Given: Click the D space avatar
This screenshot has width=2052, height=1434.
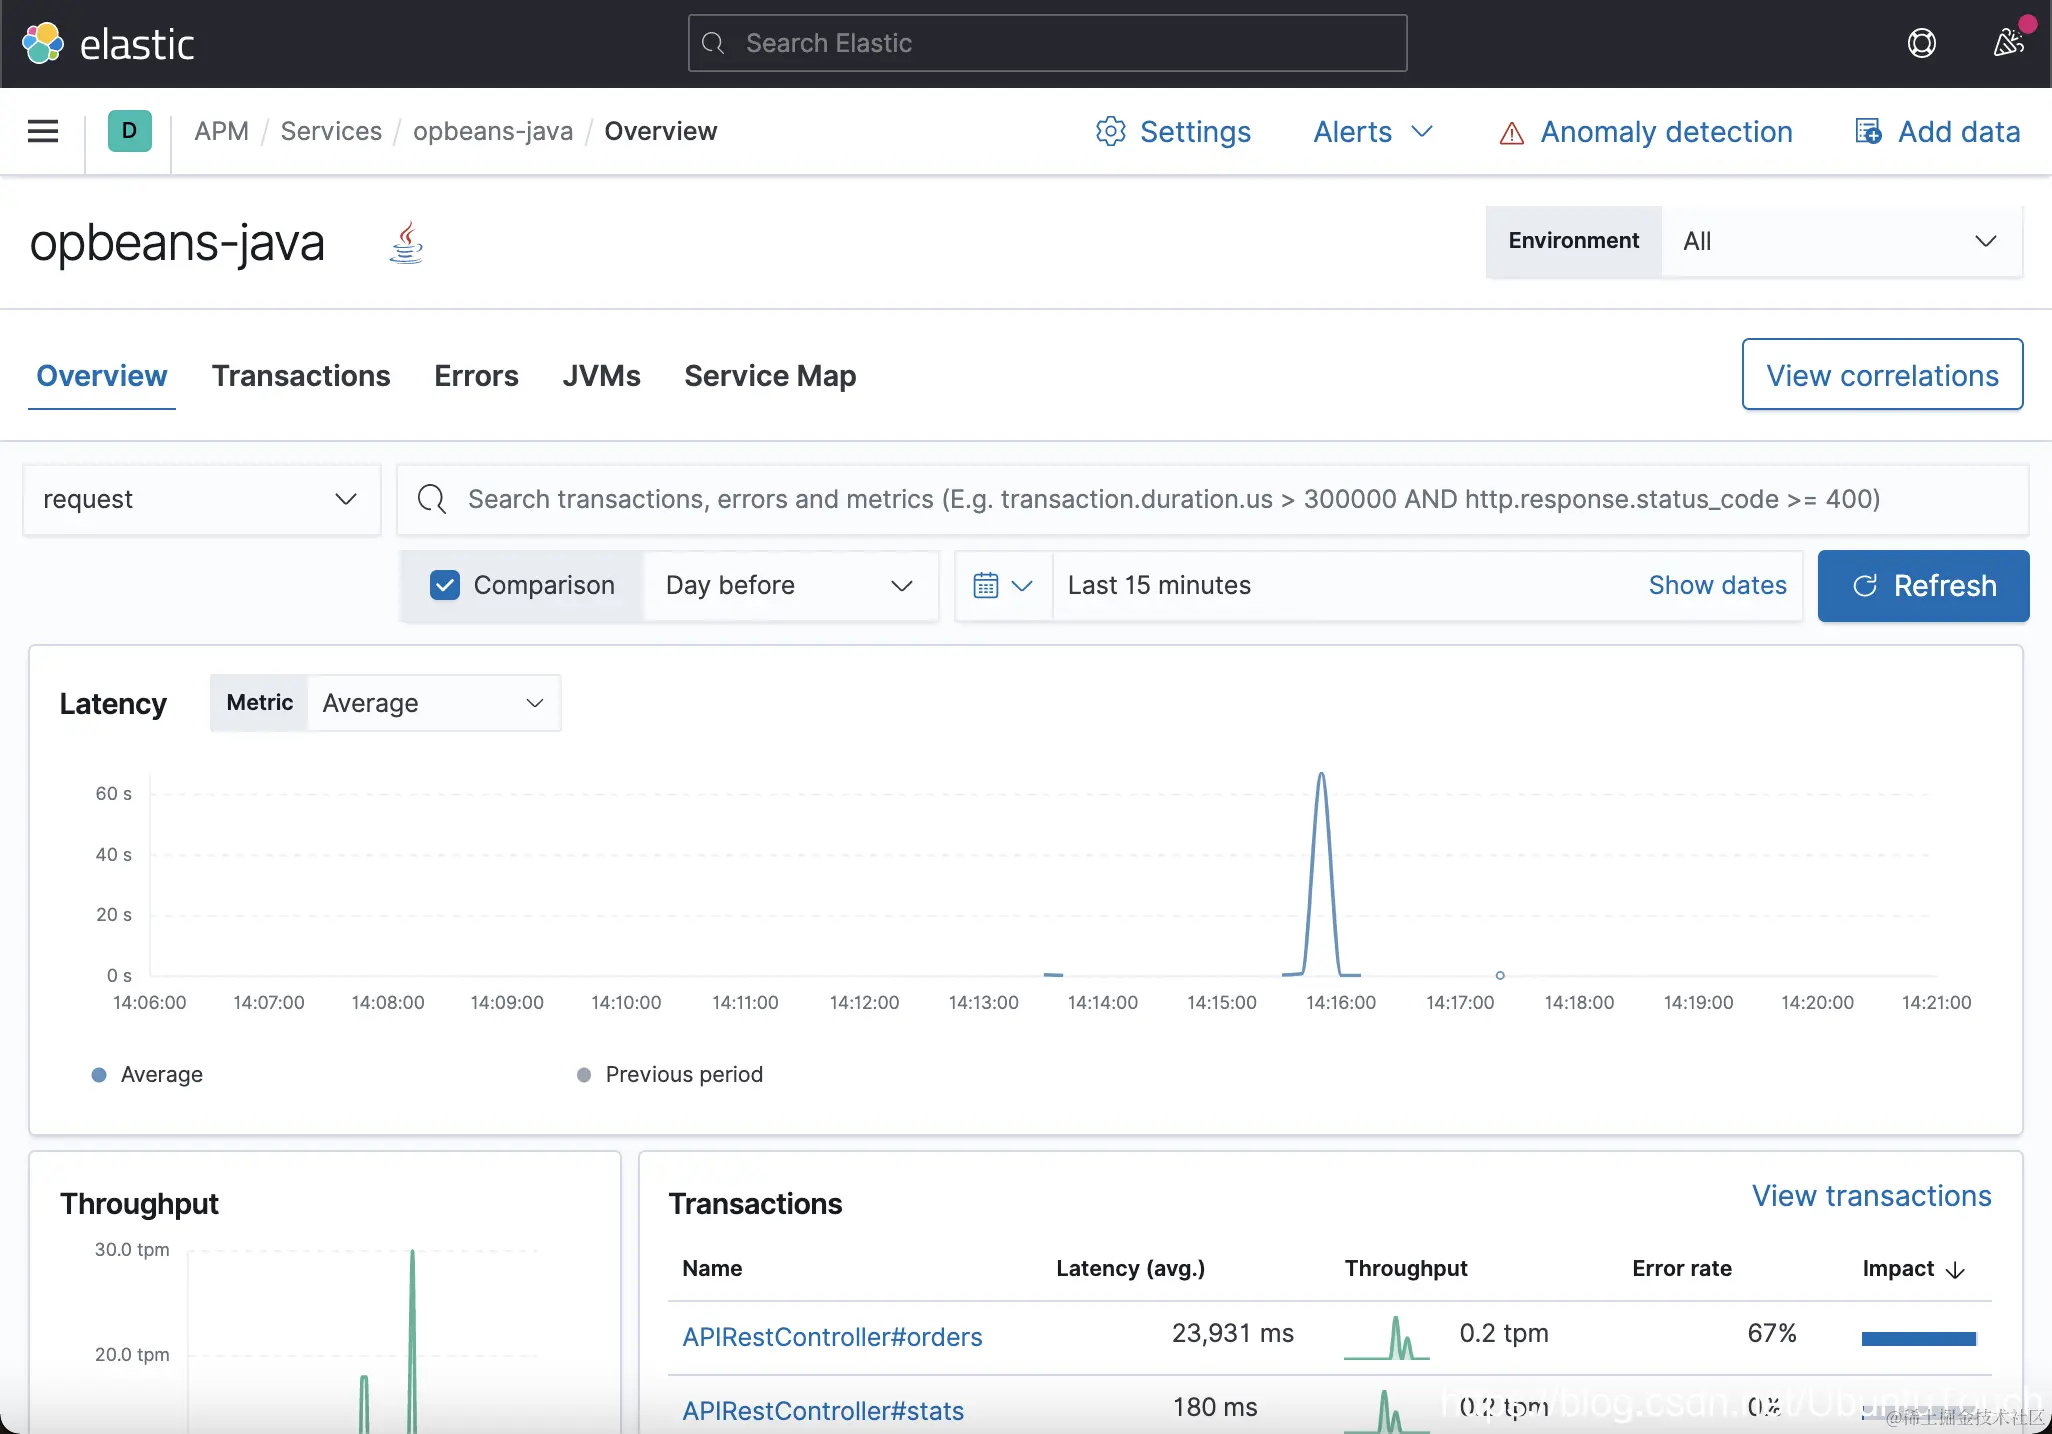Looking at the screenshot, I should [x=129, y=131].
